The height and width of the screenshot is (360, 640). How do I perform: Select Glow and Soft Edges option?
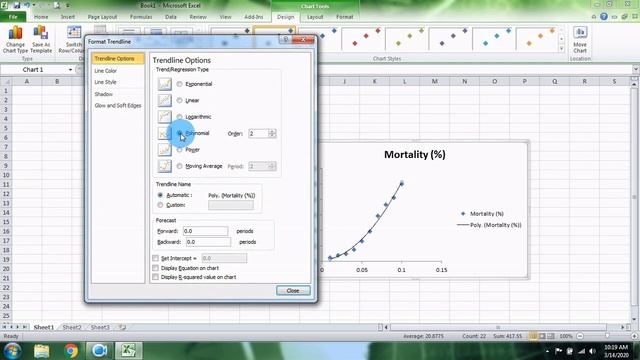pyautogui.click(x=118, y=105)
